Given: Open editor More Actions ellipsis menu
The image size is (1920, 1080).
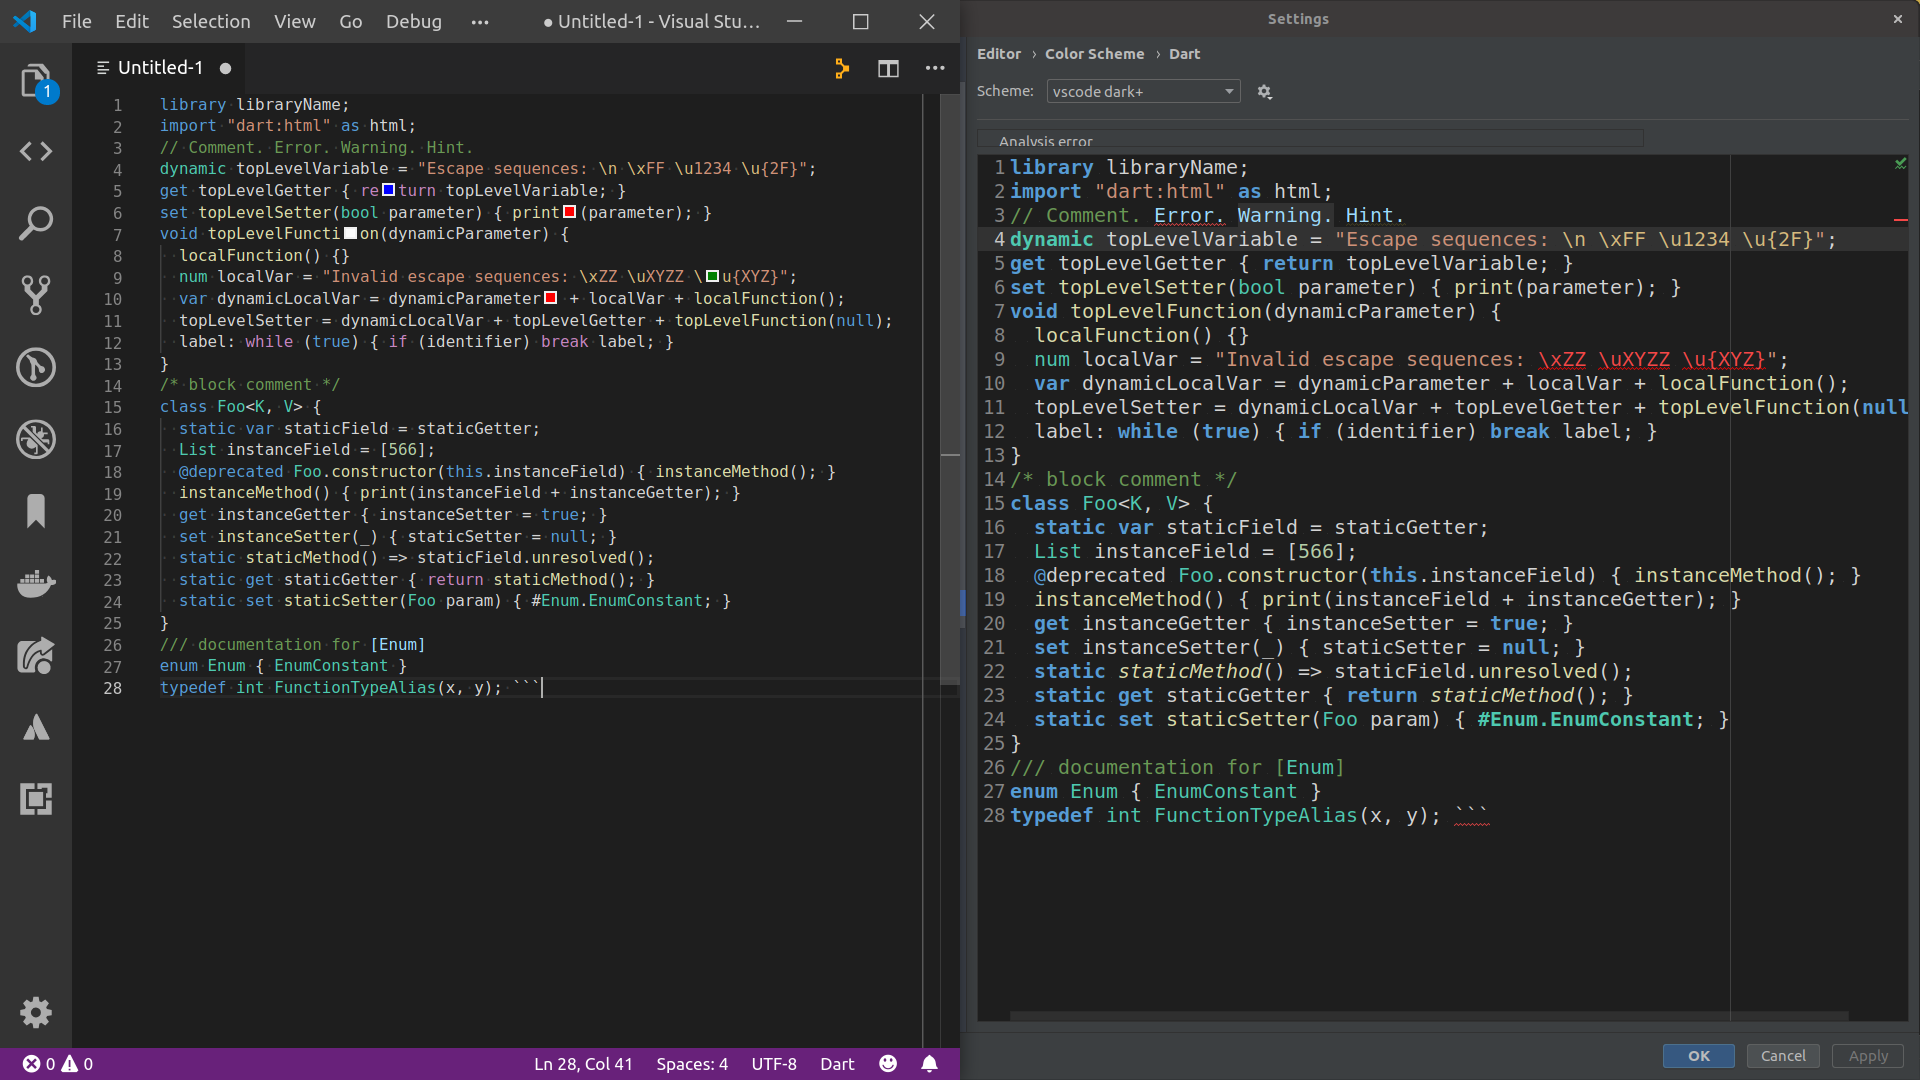Looking at the screenshot, I should click(x=935, y=68).
